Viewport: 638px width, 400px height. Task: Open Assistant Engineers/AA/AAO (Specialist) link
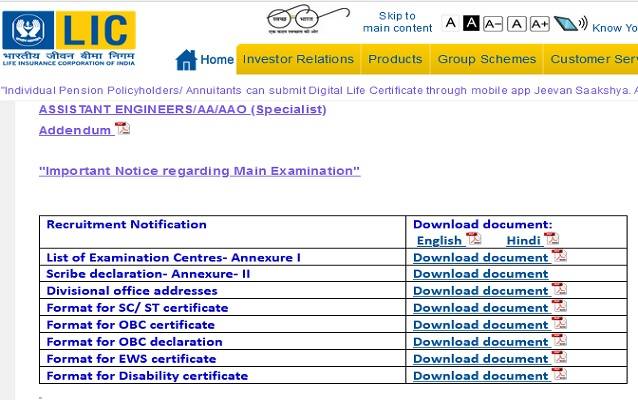(183, 109)
